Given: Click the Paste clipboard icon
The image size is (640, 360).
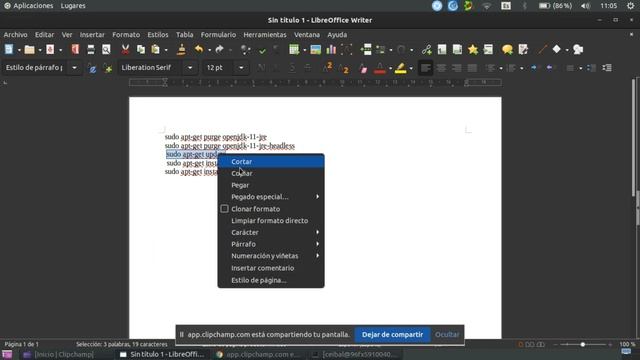Looking at the screenshot, I should (155, 49).
